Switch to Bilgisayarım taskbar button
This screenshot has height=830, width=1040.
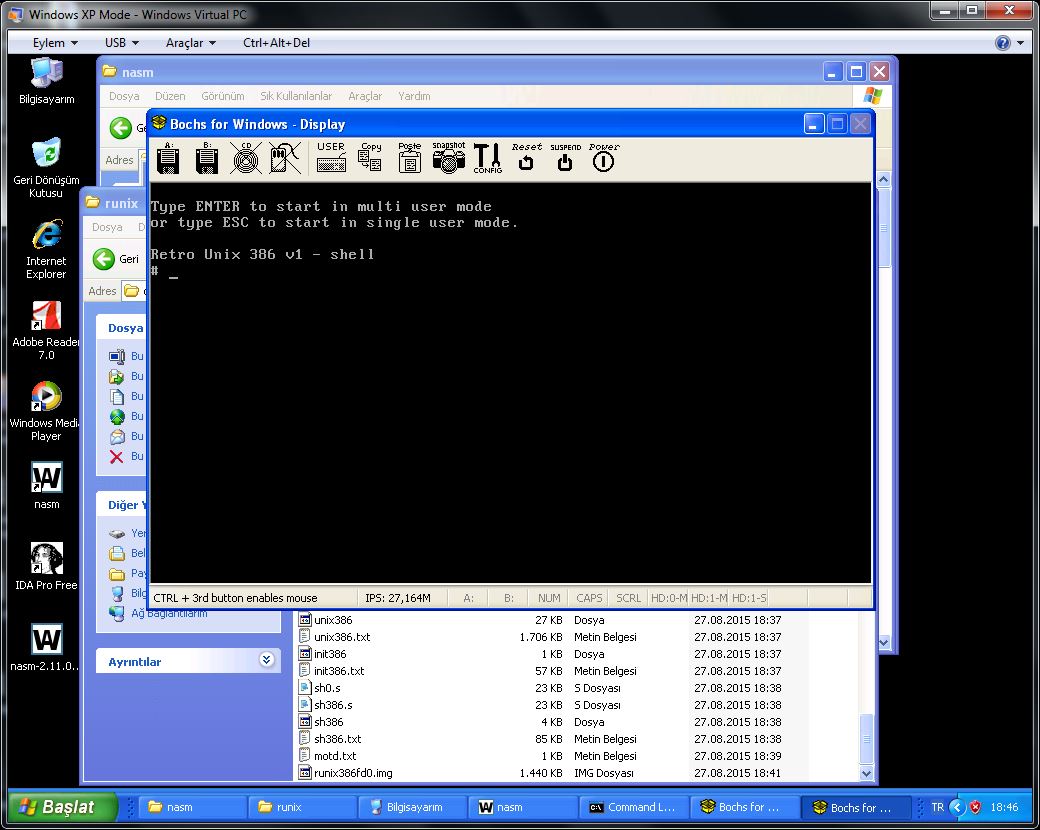[411, 807]
